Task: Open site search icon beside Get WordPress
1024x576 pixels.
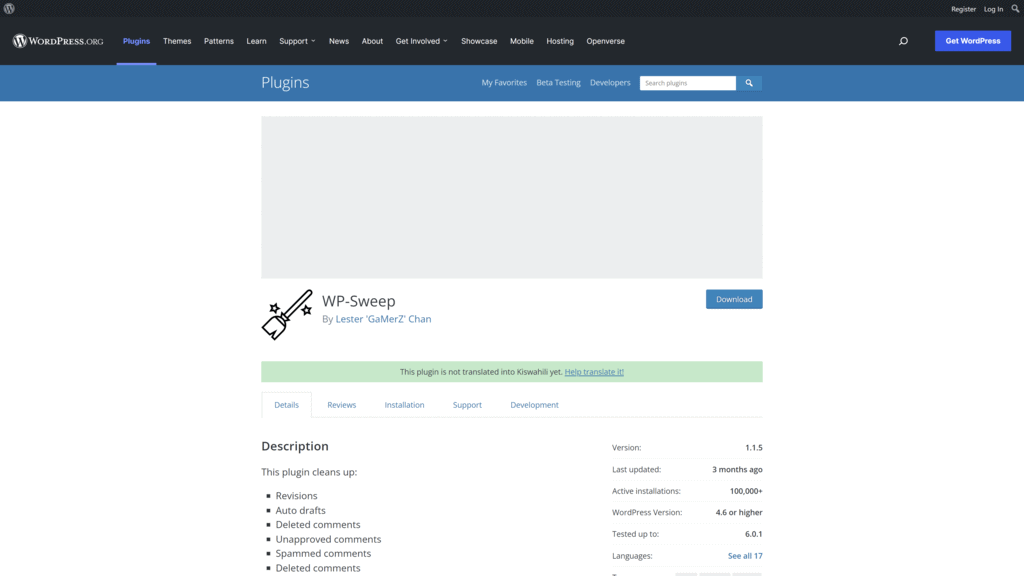Action: click(x=903, y=41)
